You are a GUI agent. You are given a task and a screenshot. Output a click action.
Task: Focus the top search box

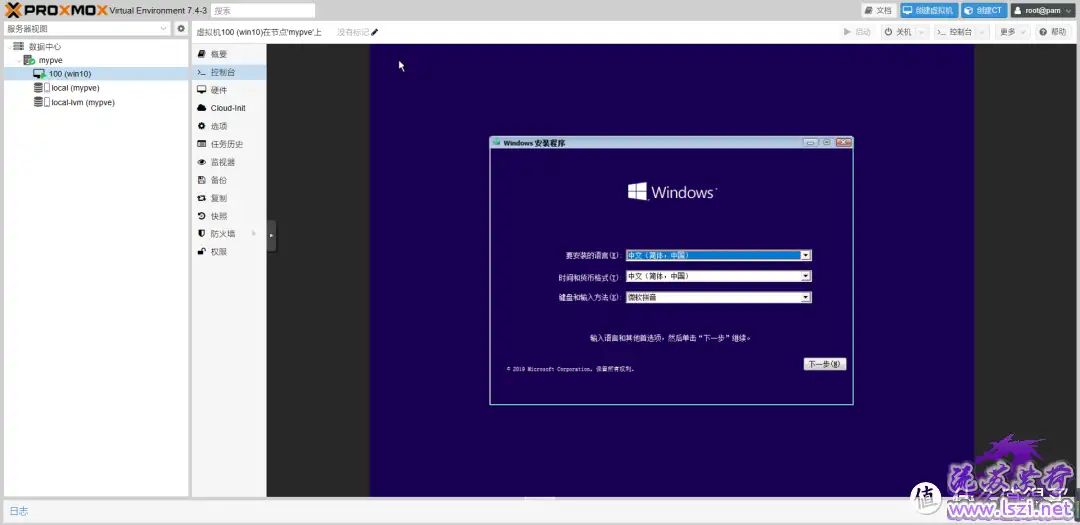point(262,10)
